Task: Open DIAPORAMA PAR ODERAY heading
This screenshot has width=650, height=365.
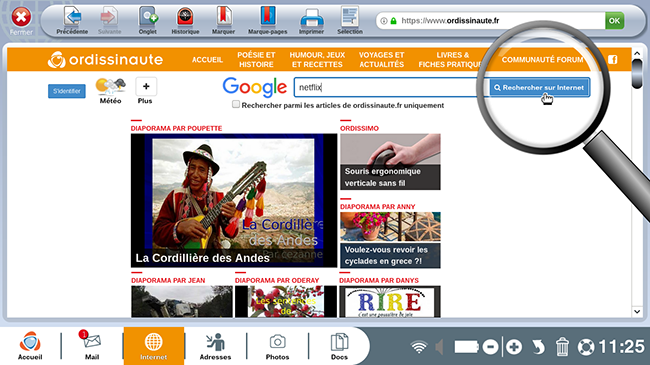Action: click(277, 280)
